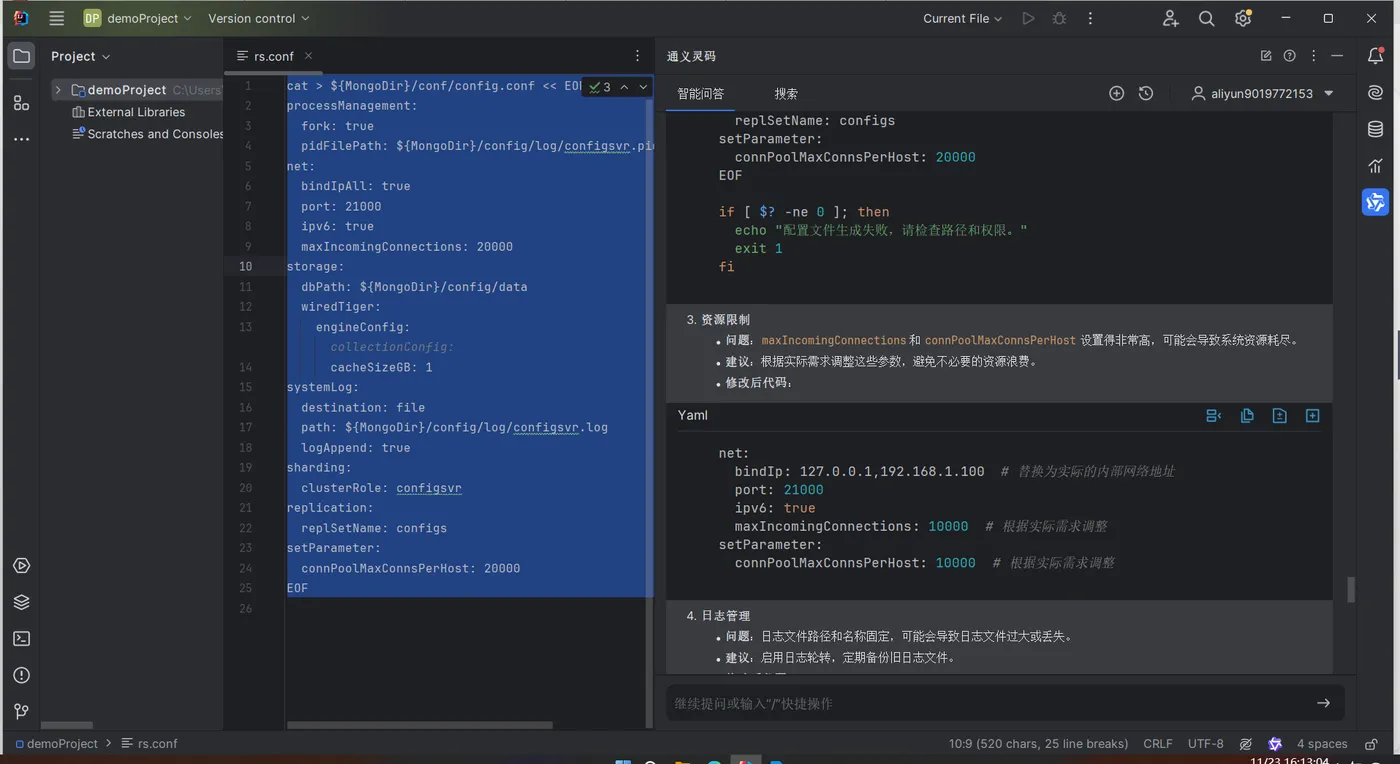Open the Git version control tool window
The width and height of the screenshot is (1400, 764).
point(21,711)
